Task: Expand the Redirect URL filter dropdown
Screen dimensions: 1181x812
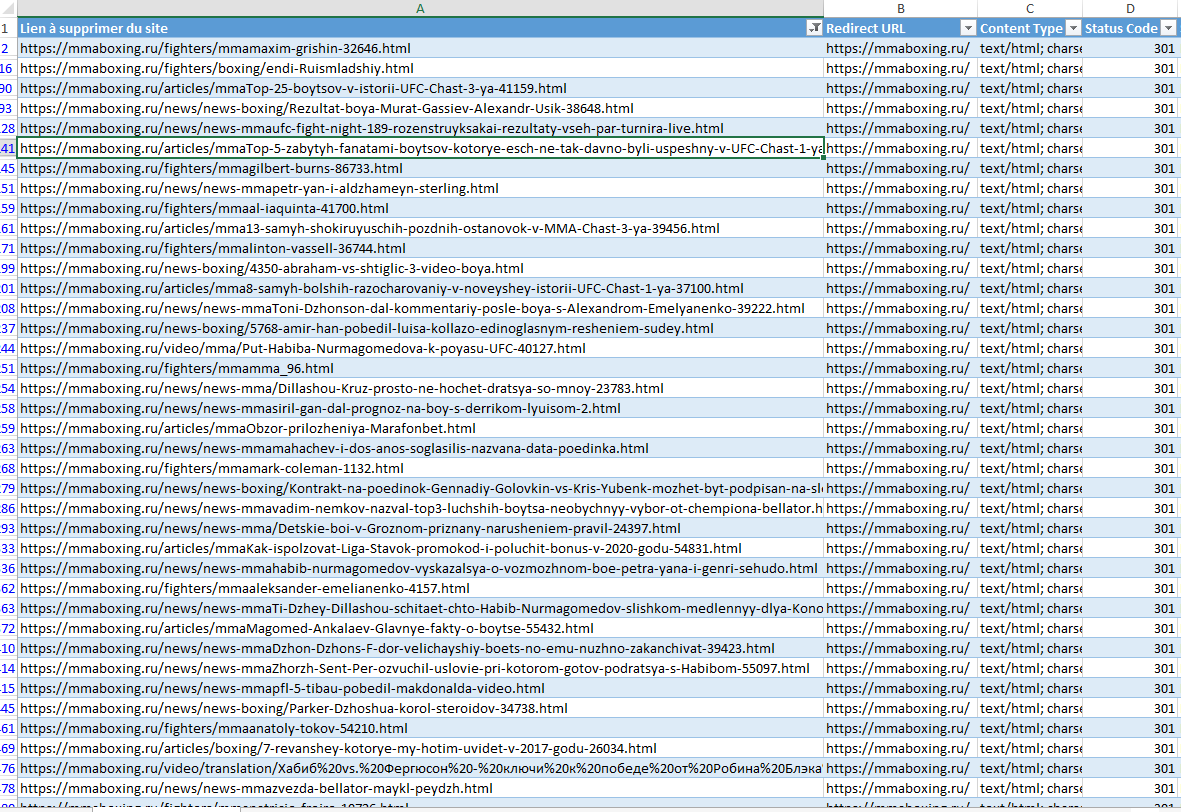Action: (967, 29)
